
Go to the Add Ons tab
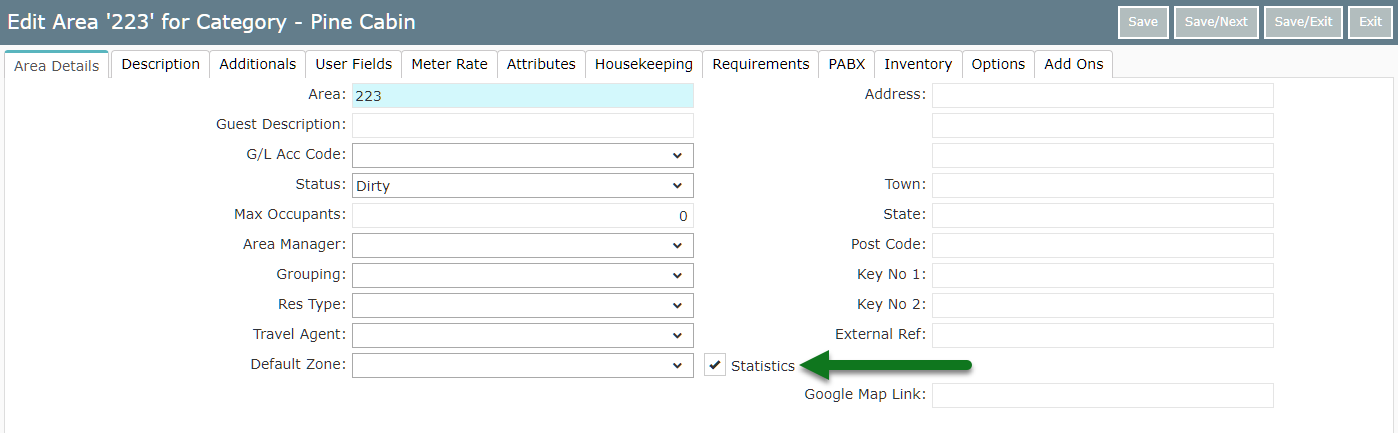[x=1074, y=64]
